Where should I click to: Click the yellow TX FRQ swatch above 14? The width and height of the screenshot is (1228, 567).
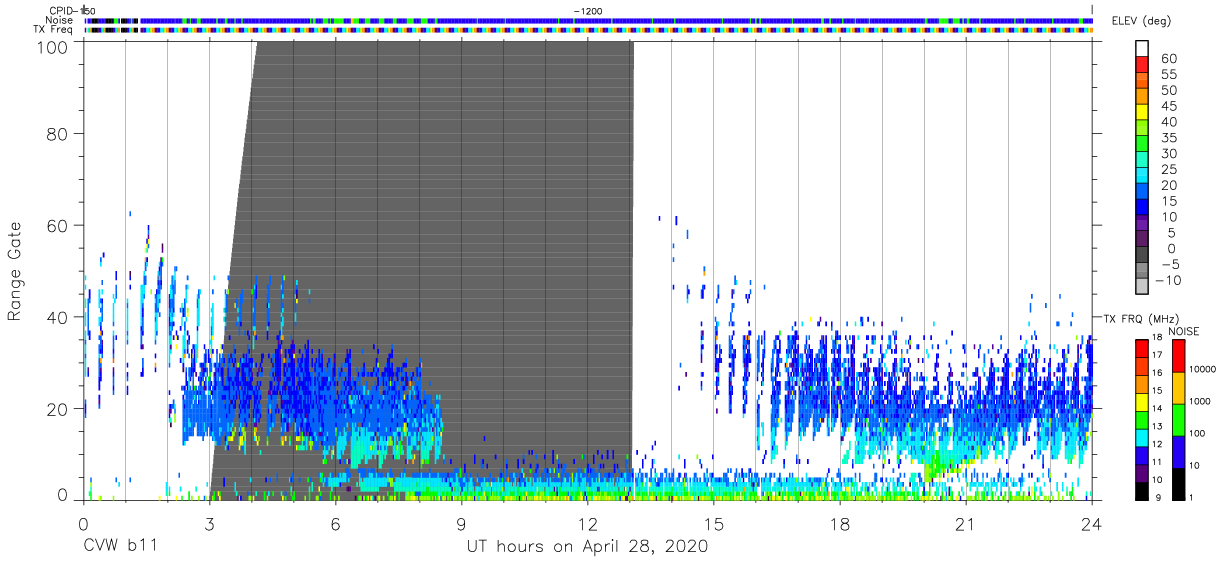pyautogui.click(x=1141, y=401)
